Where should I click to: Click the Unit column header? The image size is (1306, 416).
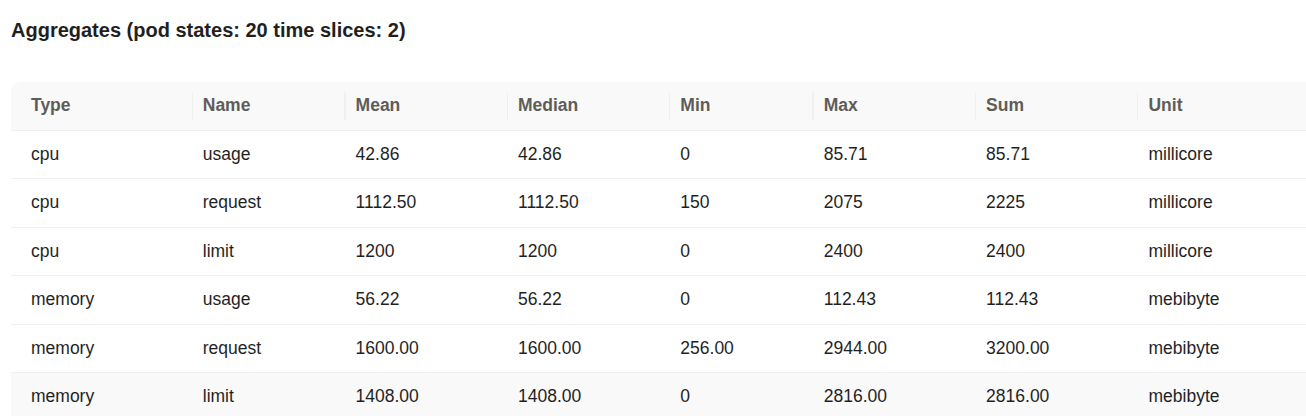[1166, 105]
